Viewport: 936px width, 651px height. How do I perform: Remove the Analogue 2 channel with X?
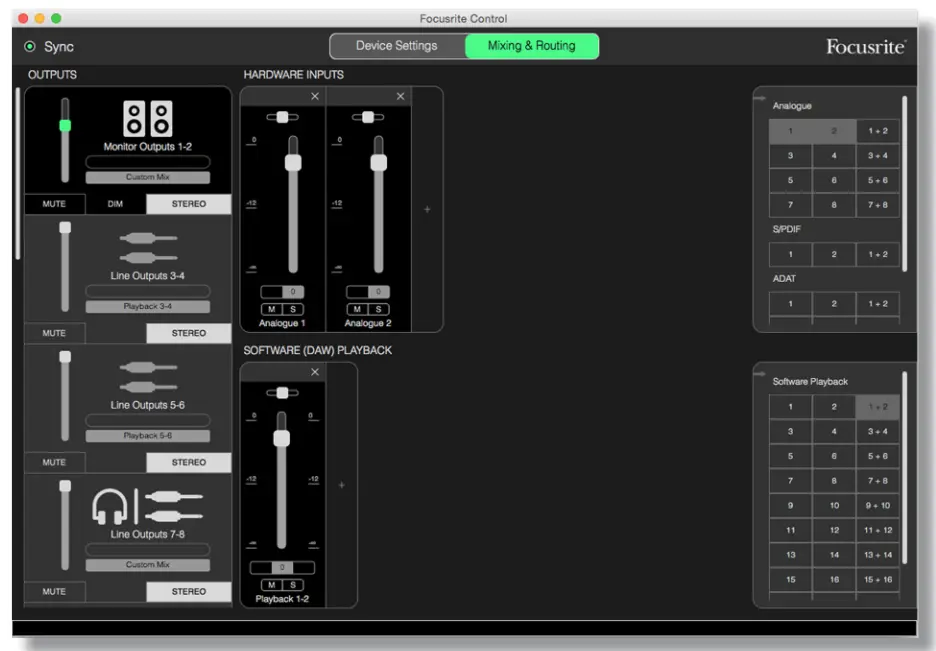coord(400,96)
